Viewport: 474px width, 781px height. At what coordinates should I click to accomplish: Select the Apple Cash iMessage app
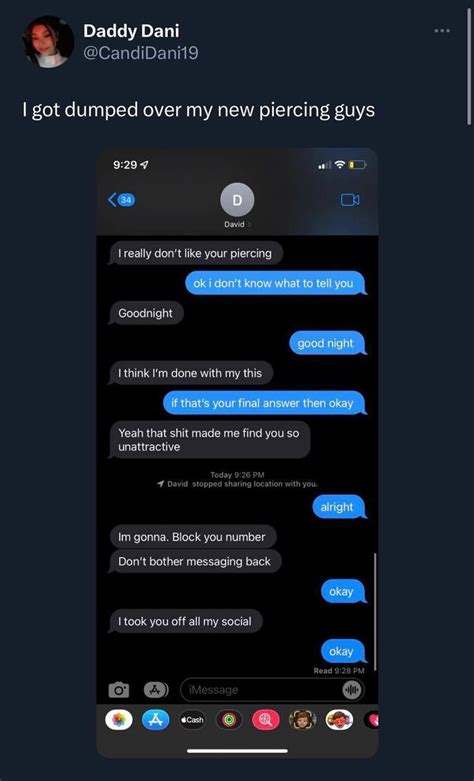pyautogui.click(x=192, y=720)
